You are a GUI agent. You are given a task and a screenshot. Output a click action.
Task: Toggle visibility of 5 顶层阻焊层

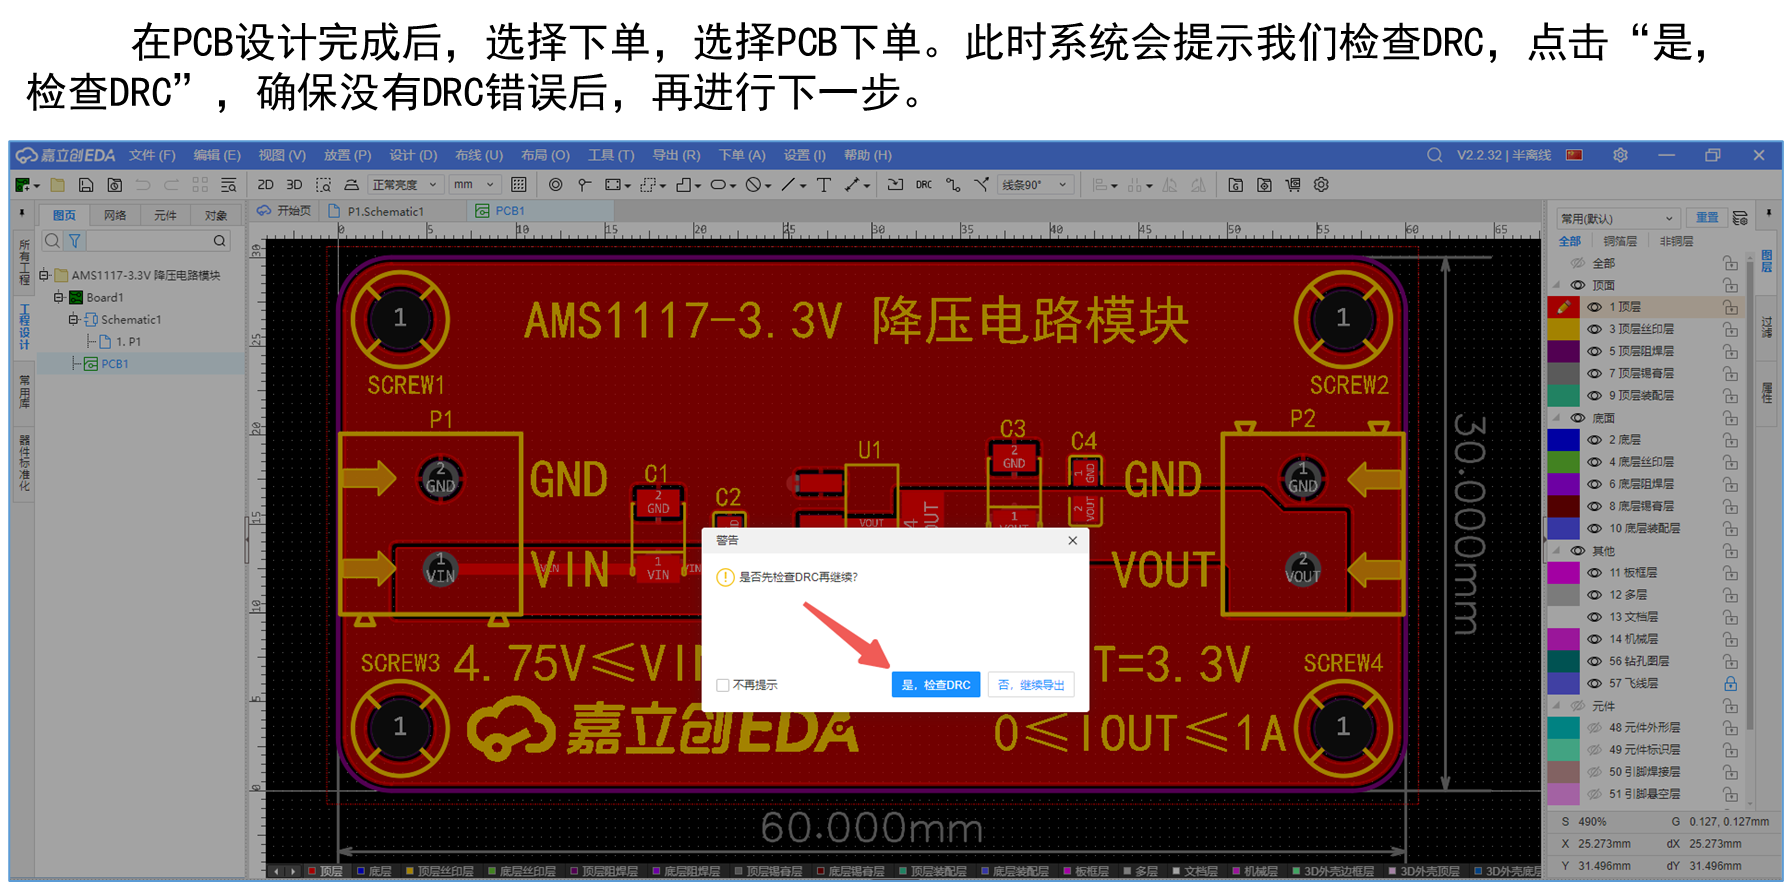pyautogui.click(x=1594, y=351)
